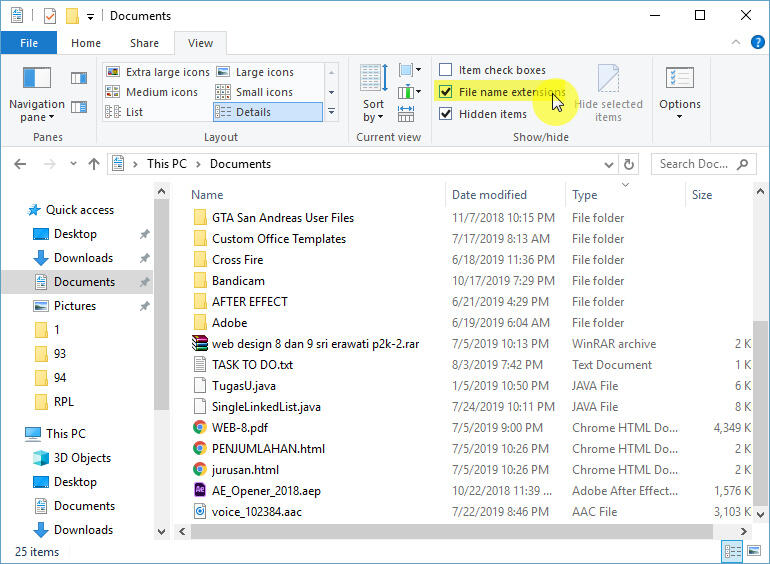Image resolution: width=770 pixels, height=564 pixels.
Task: Go back with the Back arrow
Action: point(20,164)
